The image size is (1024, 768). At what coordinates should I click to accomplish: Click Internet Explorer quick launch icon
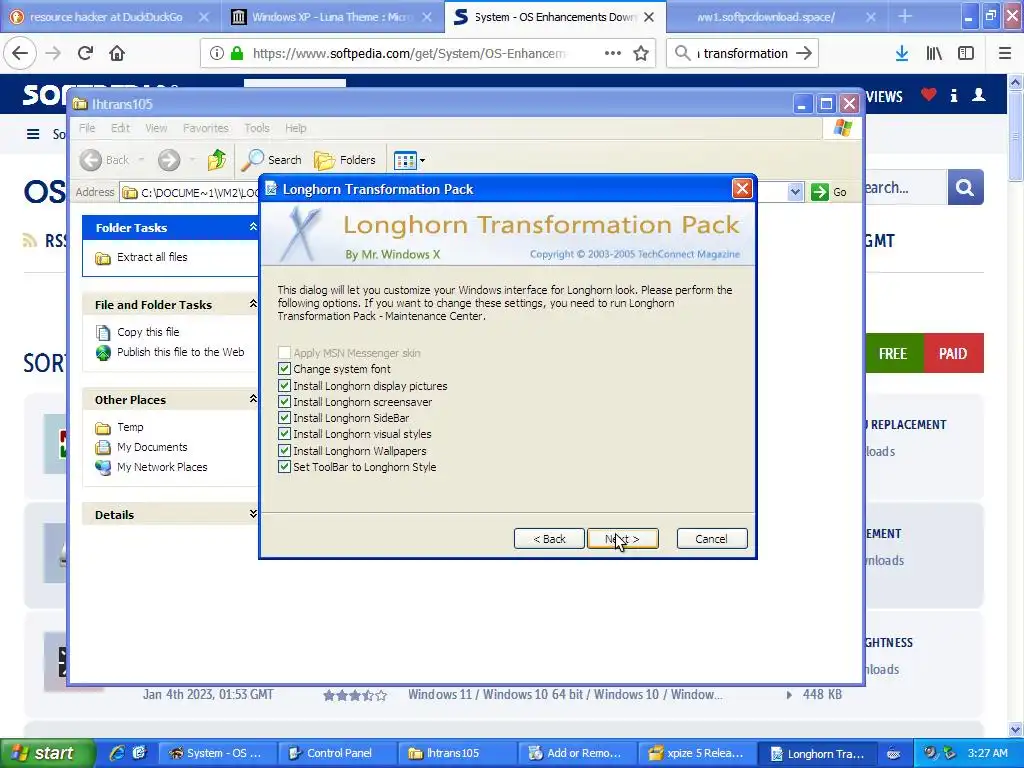click(117, 753)
